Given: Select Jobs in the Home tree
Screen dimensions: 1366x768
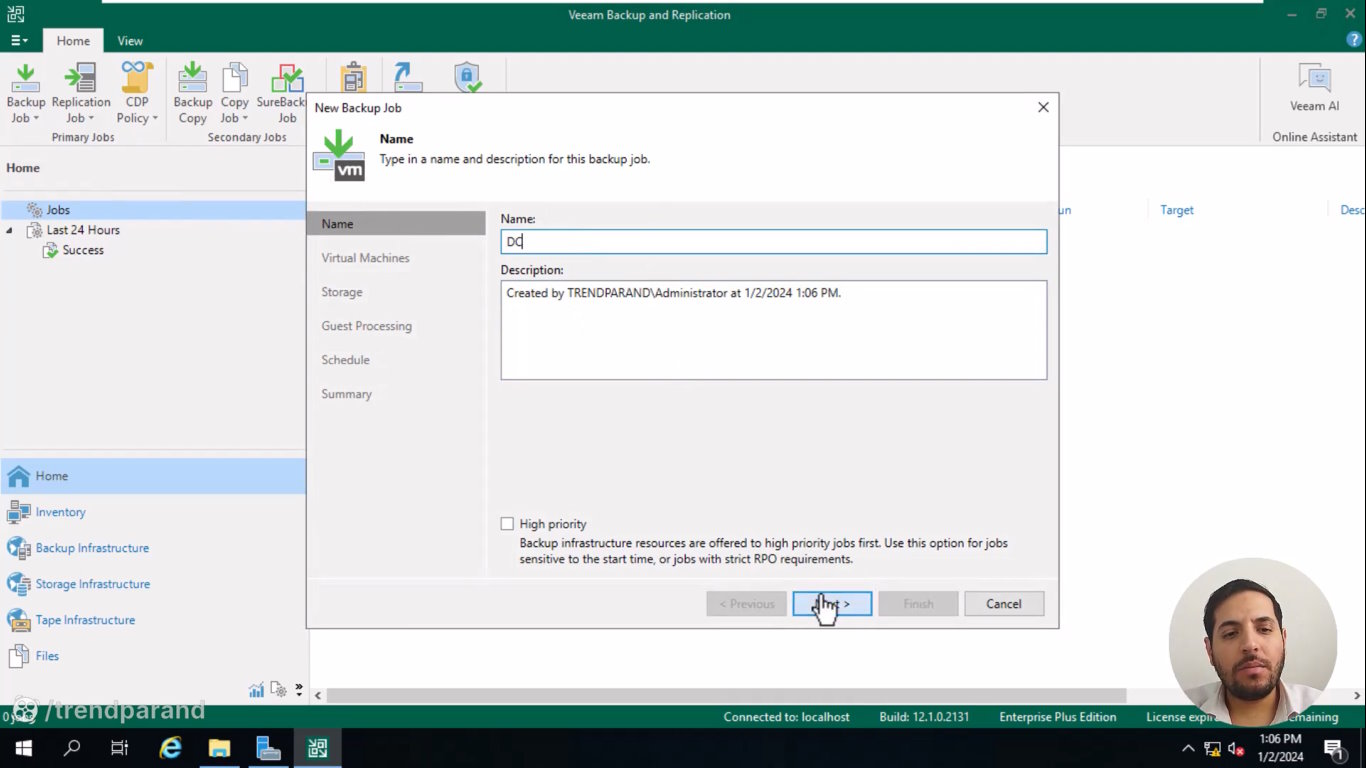Looking at the screenshot, I should click(58, 210).
